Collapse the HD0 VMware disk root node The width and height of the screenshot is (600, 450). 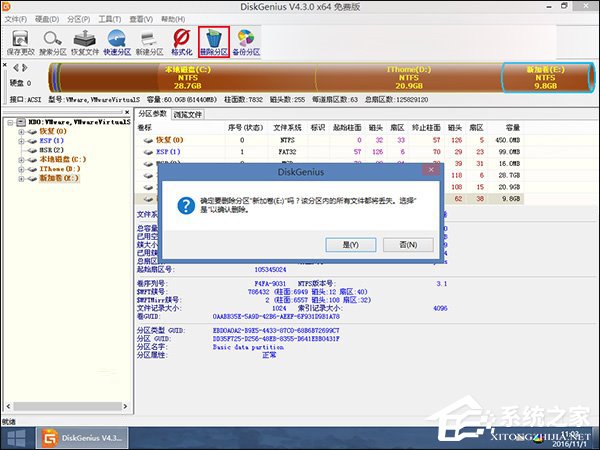pos(9,122)
